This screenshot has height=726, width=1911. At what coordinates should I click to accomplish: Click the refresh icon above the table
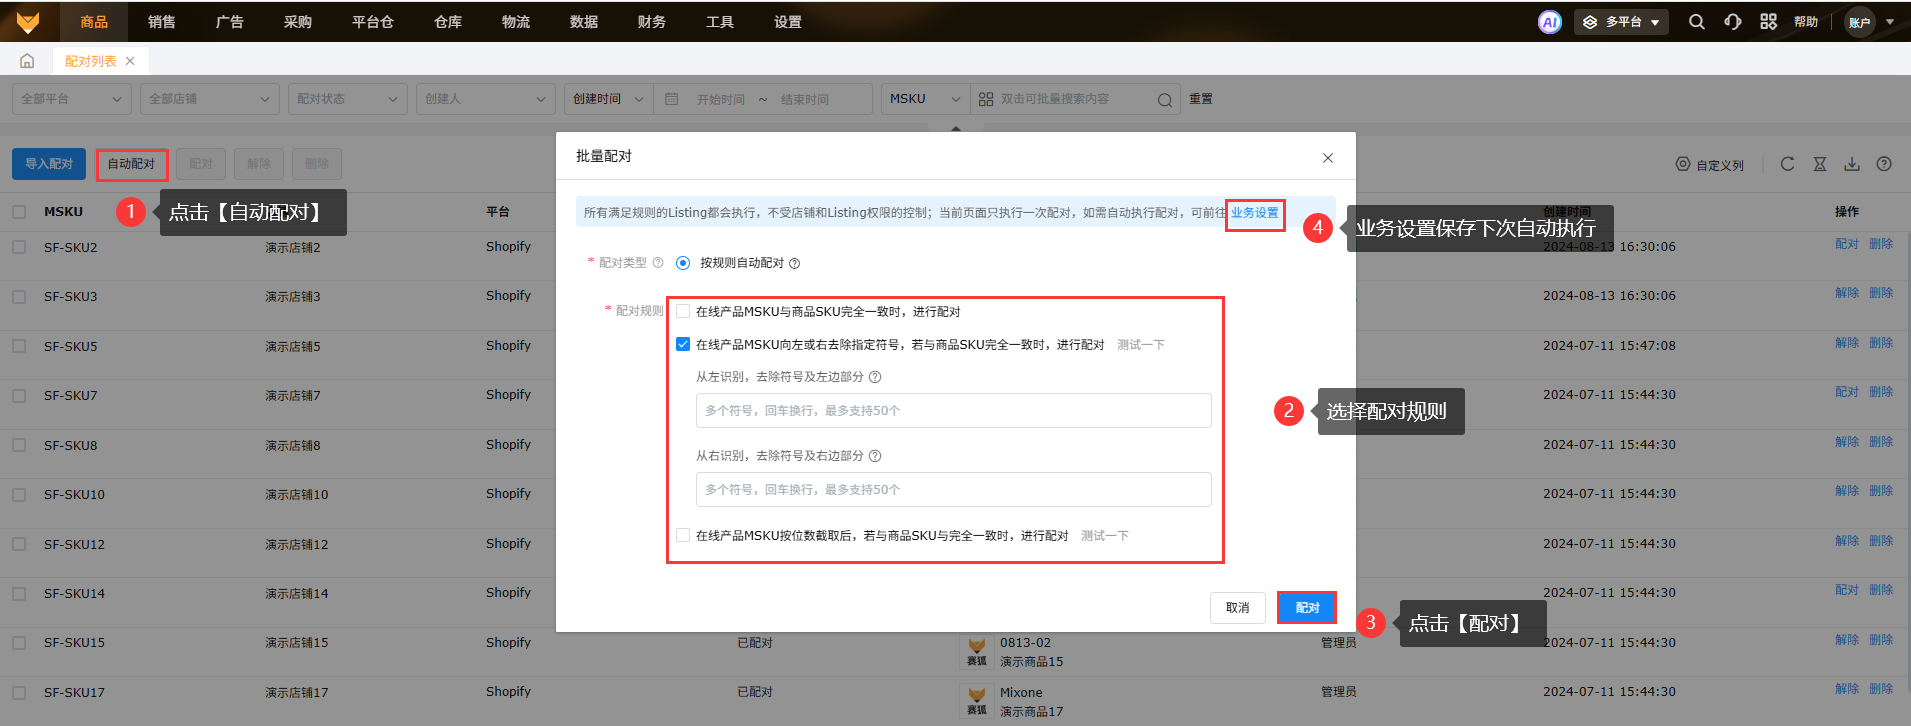coord(1787,164)
